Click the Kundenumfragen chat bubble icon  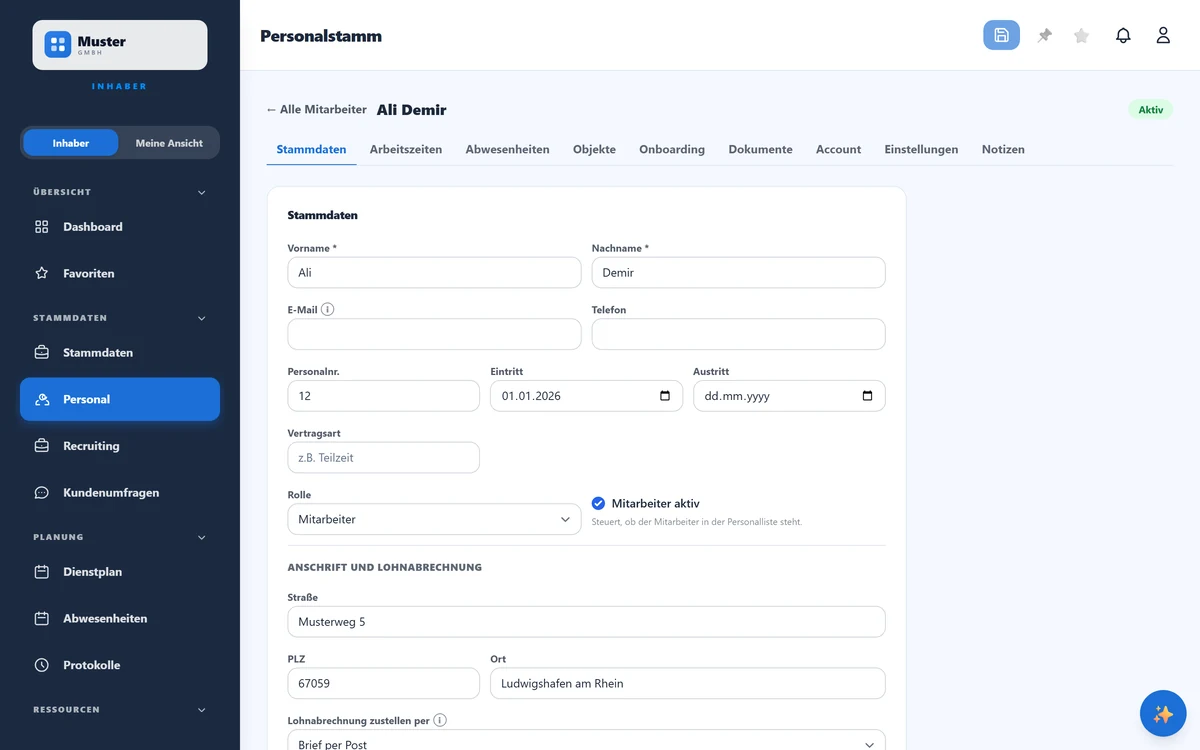42,493
